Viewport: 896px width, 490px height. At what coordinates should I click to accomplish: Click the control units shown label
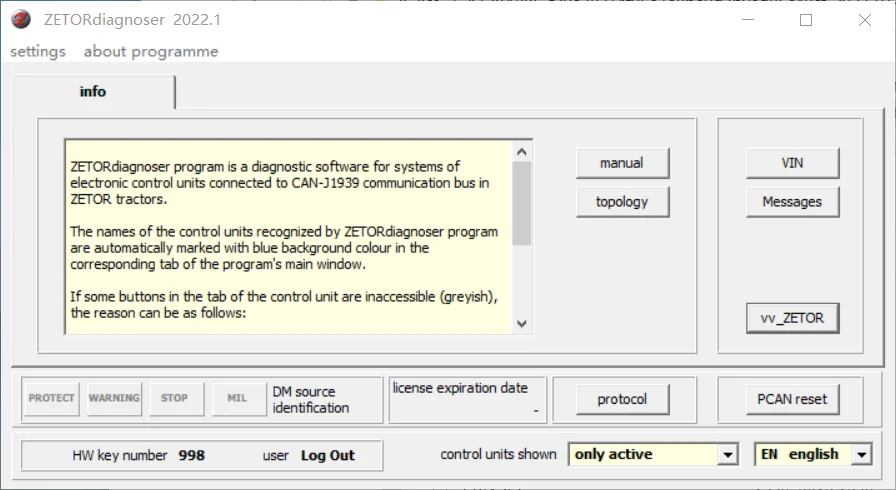point(498,455)
